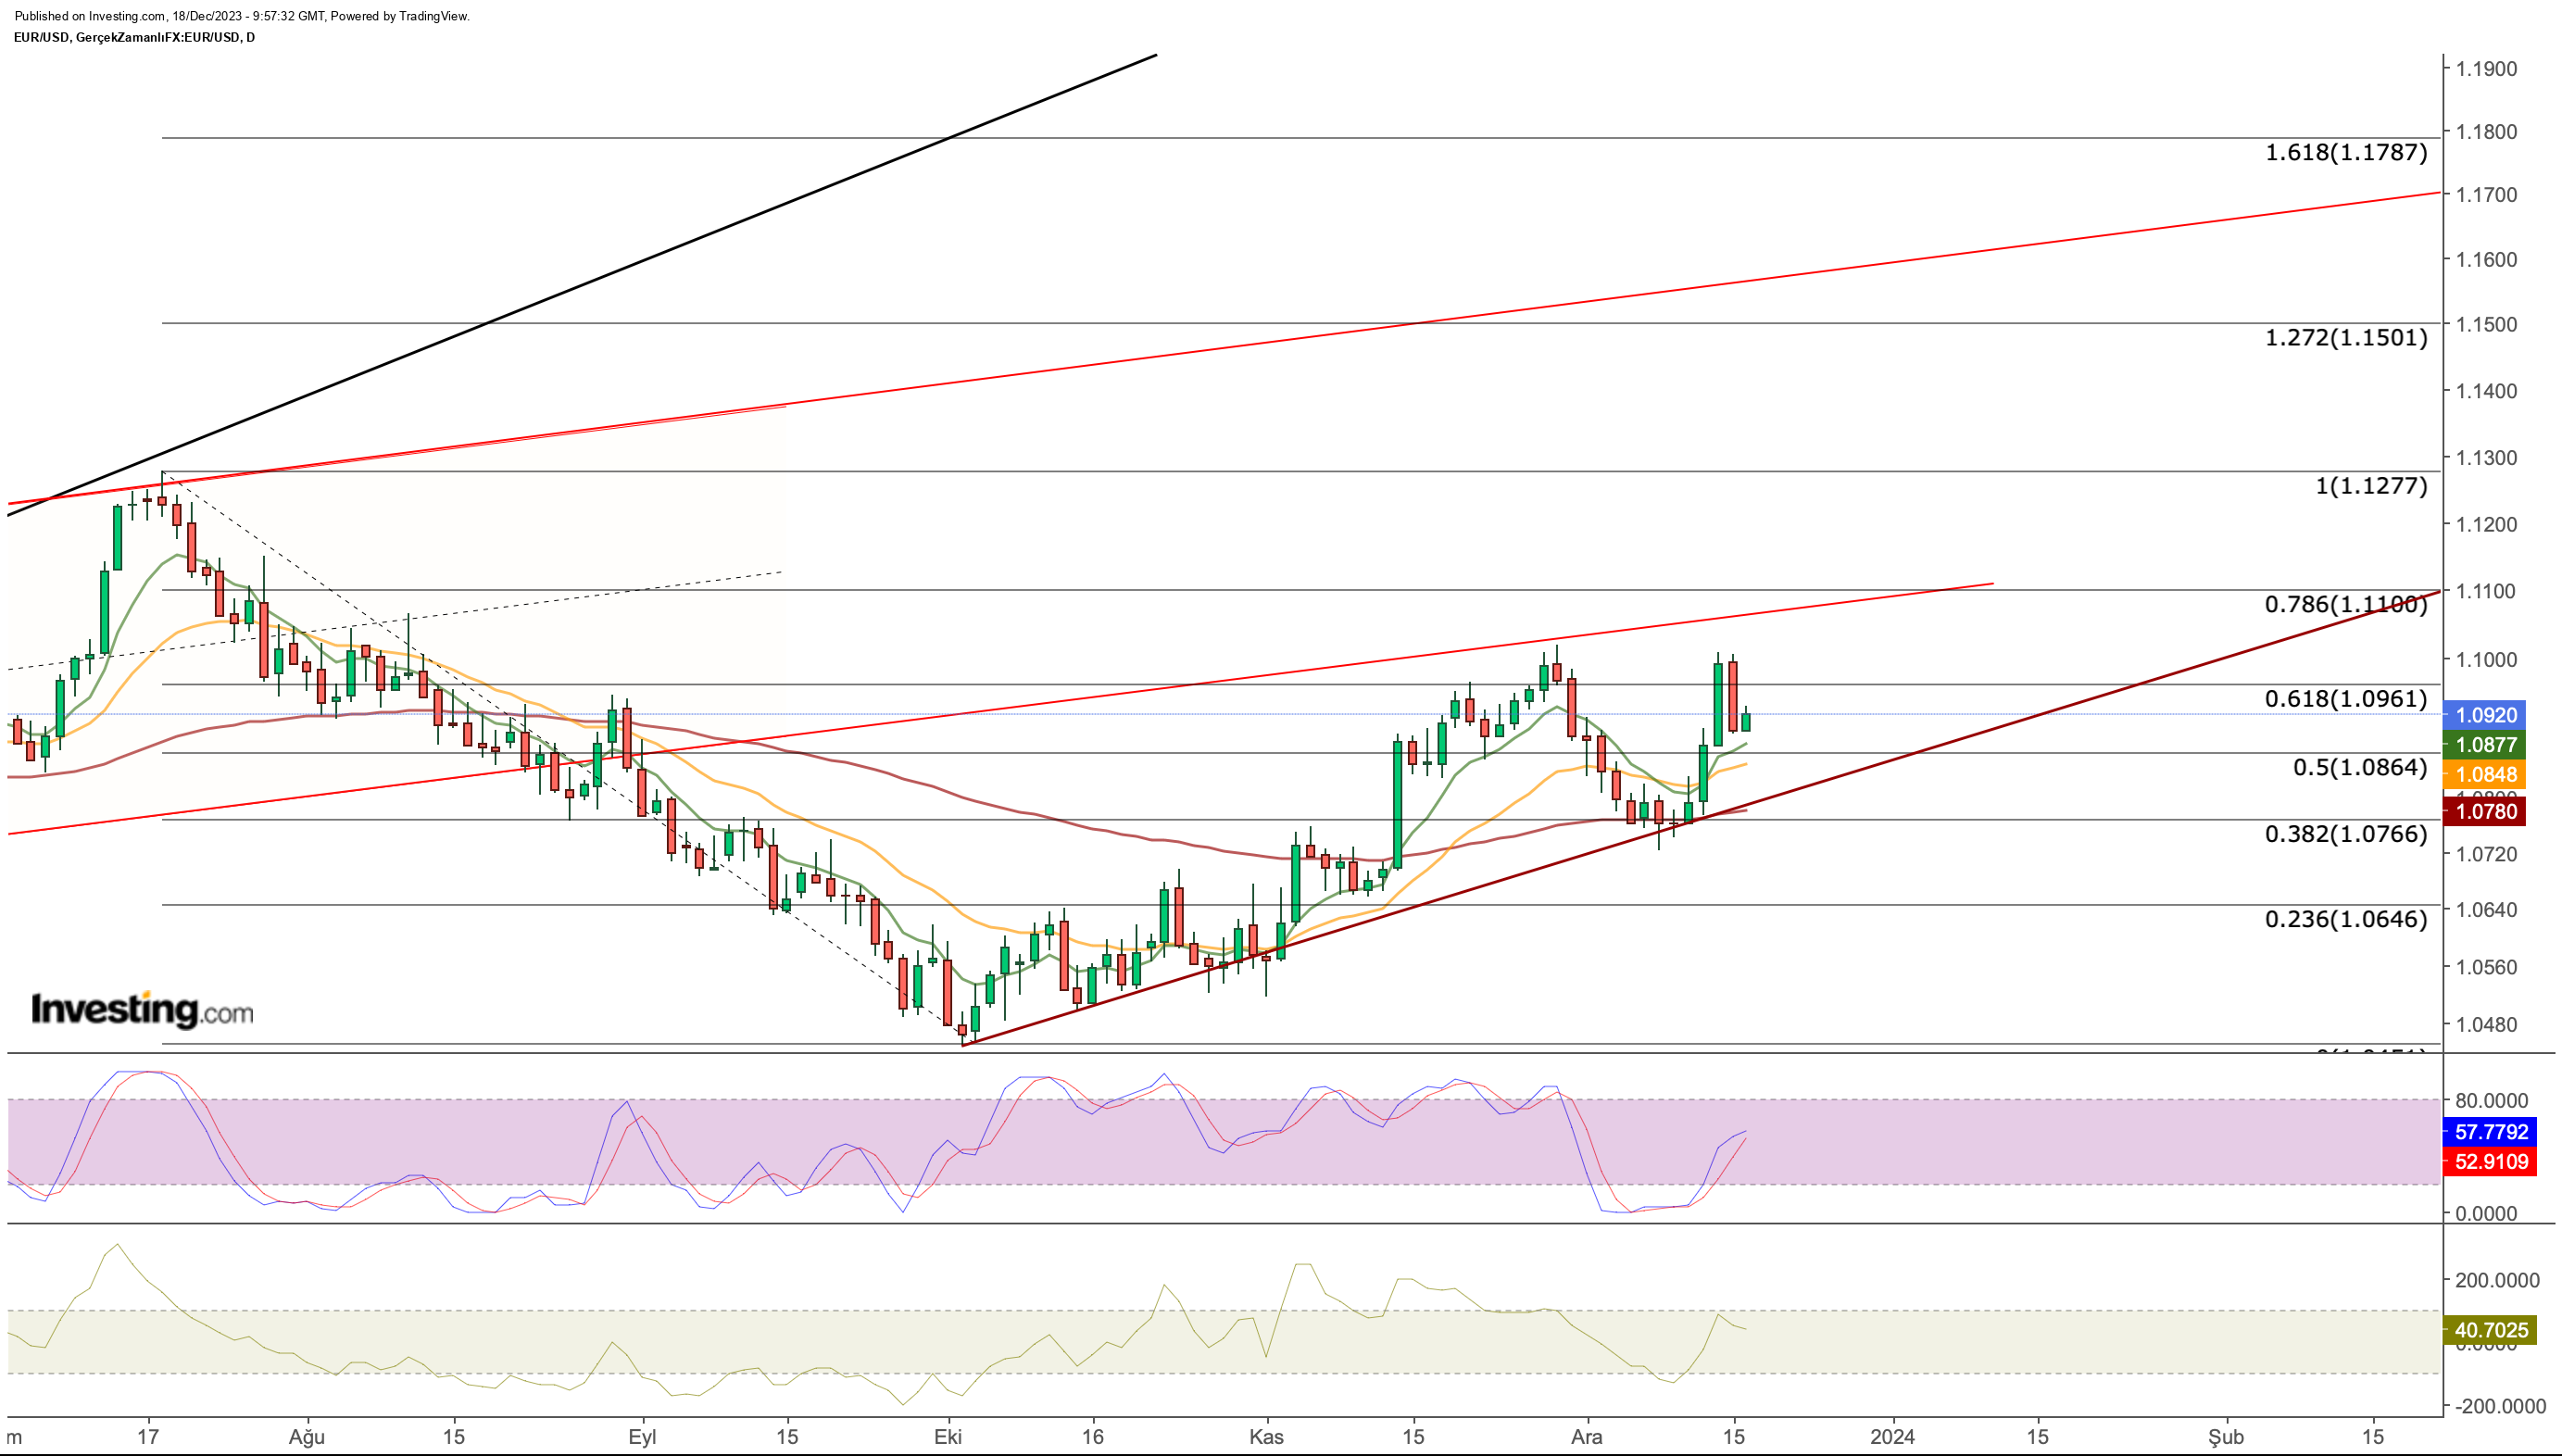Click the Şub month label on time axis
Image resolution: width=2562 pixels, height=1456 pixels.
(2226, 1438)
